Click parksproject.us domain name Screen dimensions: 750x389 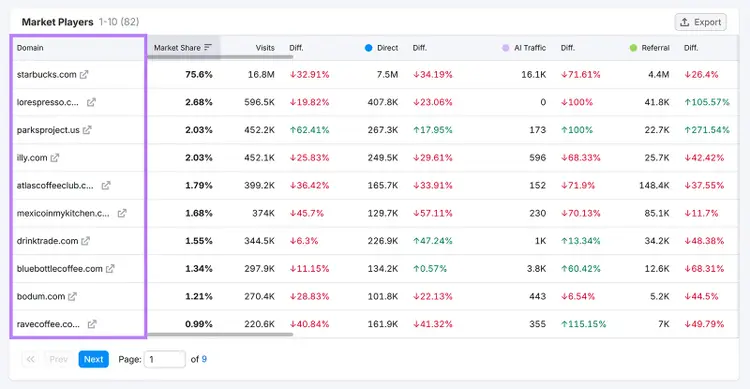48,130
